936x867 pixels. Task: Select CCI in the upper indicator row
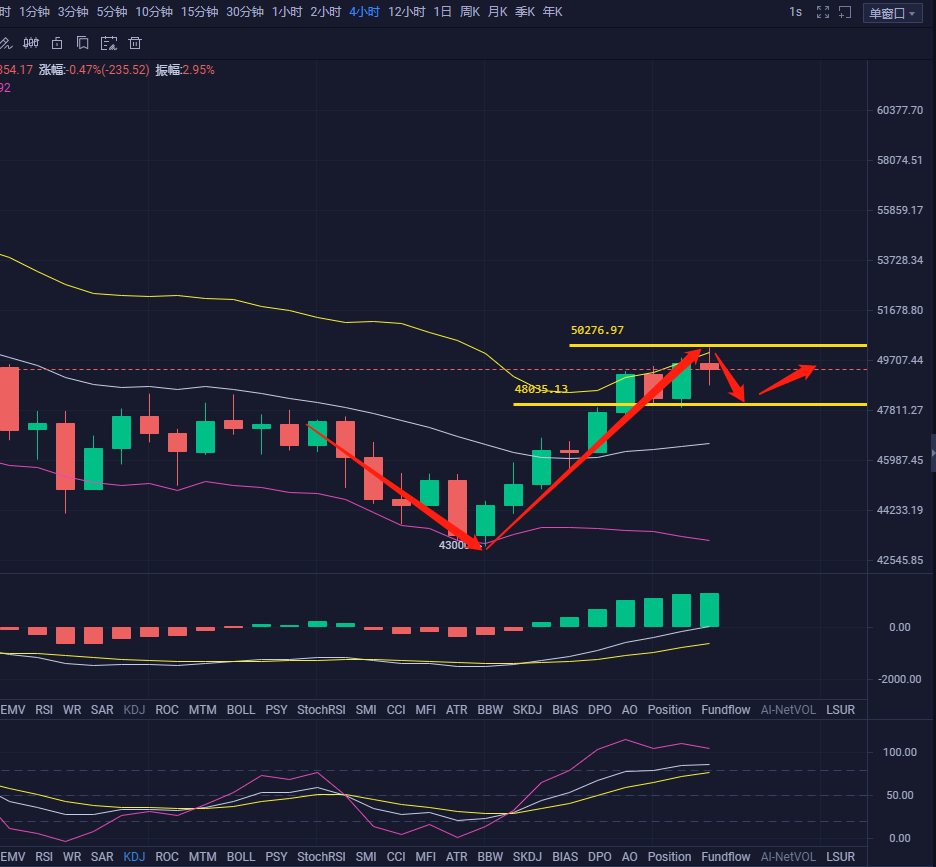pos(396,710)
